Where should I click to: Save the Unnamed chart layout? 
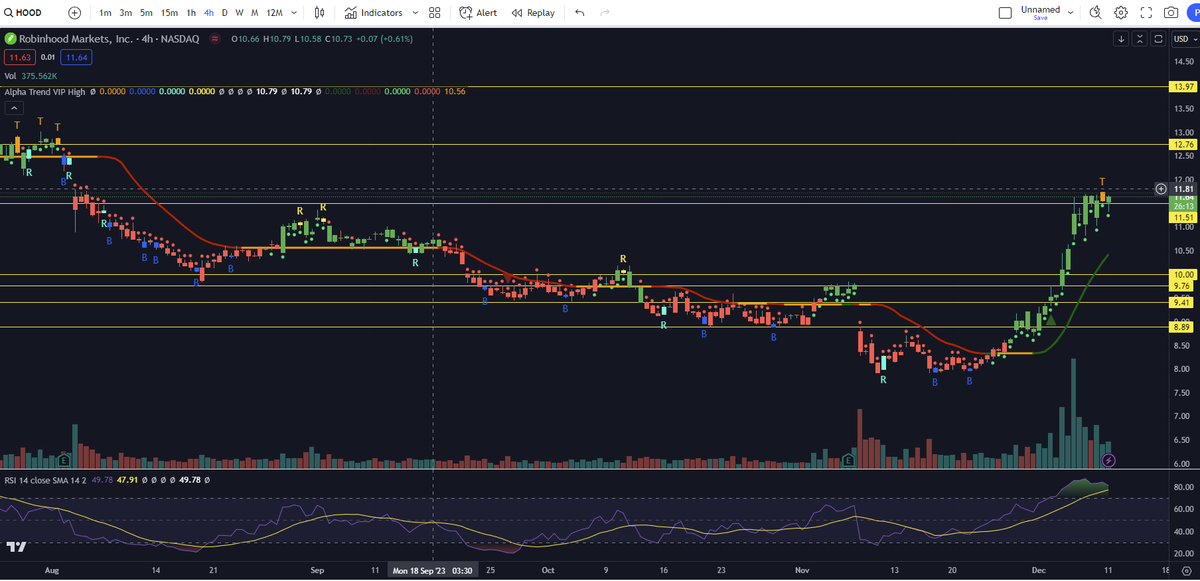1041,18
